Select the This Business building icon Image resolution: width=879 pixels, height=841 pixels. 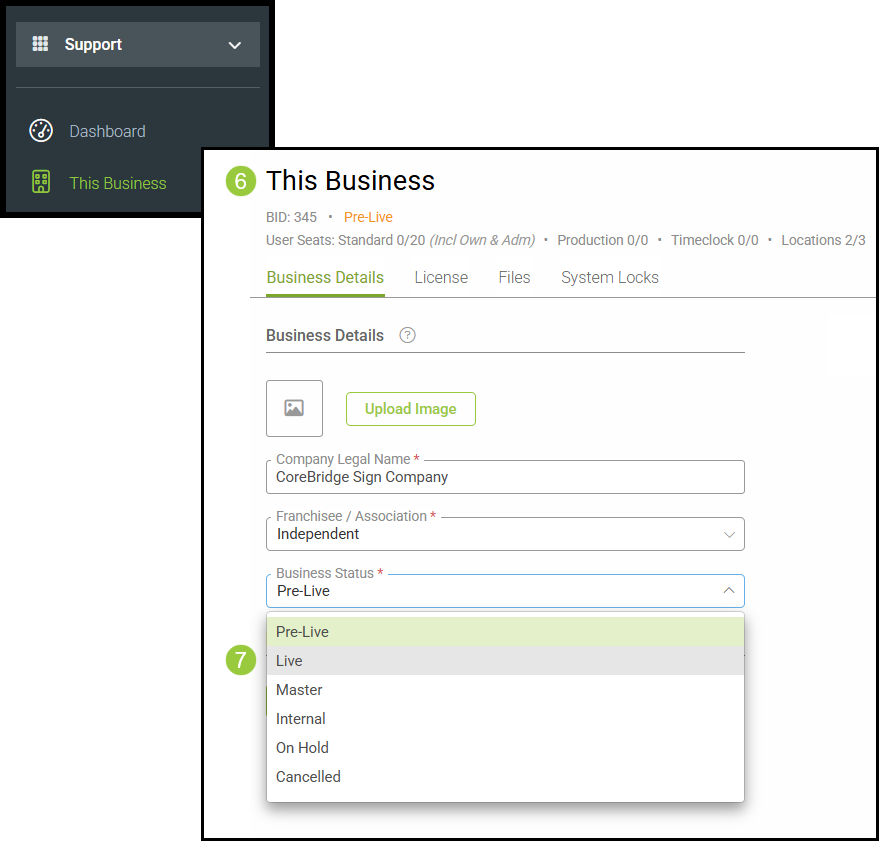coord(41,182)
